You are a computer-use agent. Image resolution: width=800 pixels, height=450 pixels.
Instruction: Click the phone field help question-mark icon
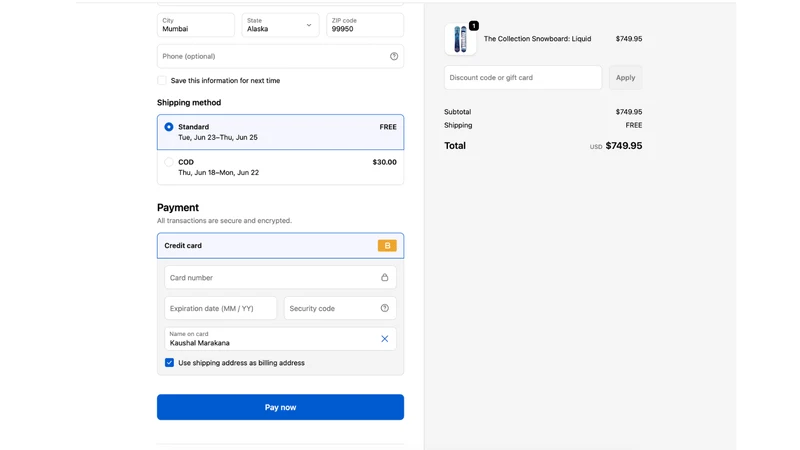pyautogui.click(x=394, y=56)
